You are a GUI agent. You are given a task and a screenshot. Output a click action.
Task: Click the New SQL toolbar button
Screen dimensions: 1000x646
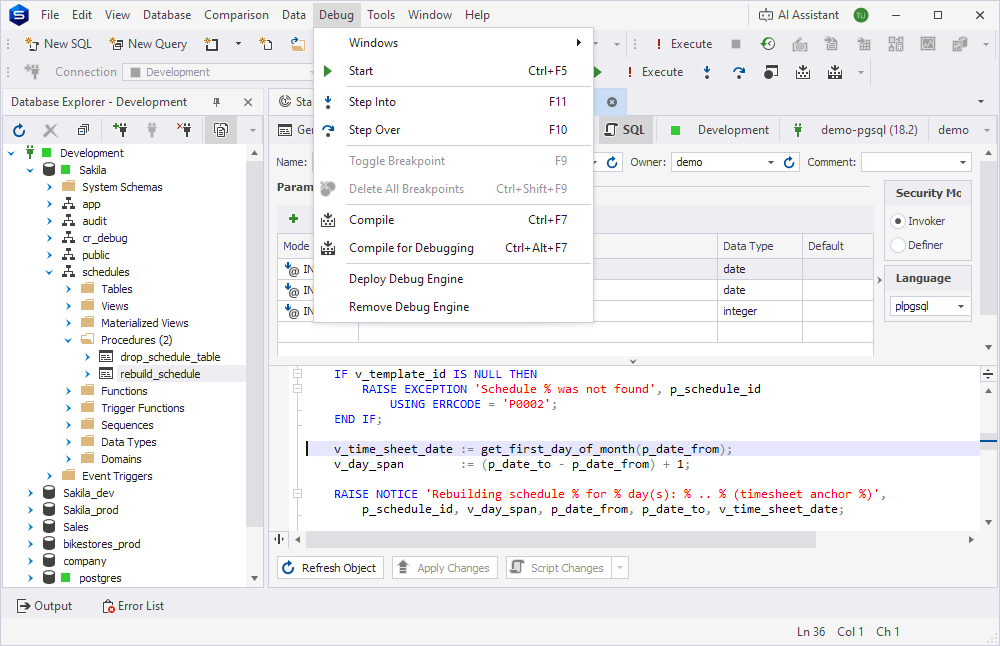coord(59,44)
